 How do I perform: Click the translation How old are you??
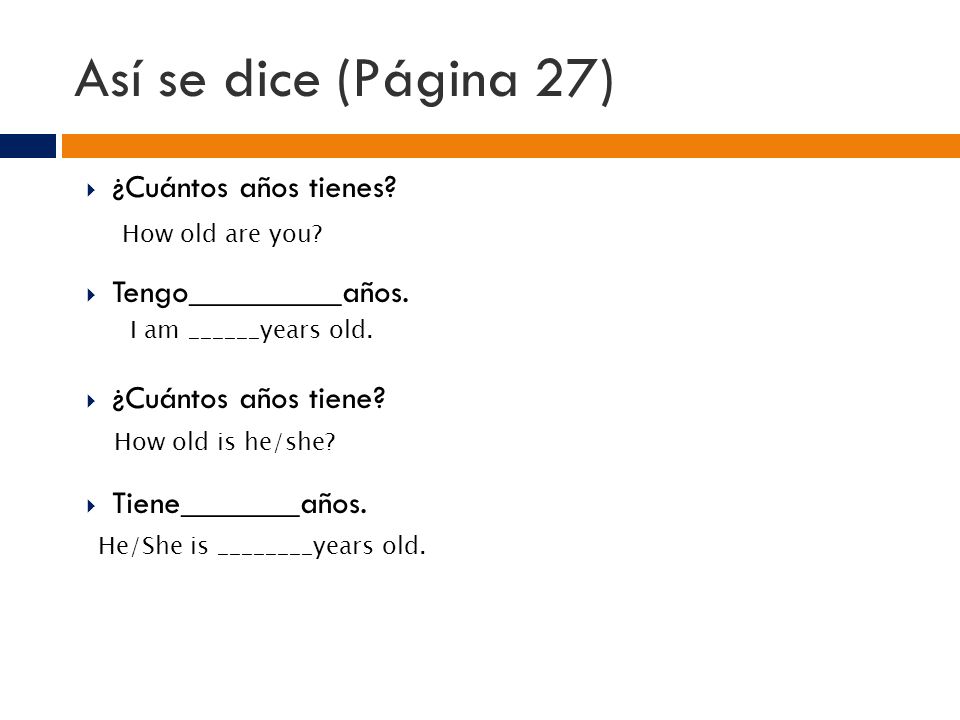[222, 234]
